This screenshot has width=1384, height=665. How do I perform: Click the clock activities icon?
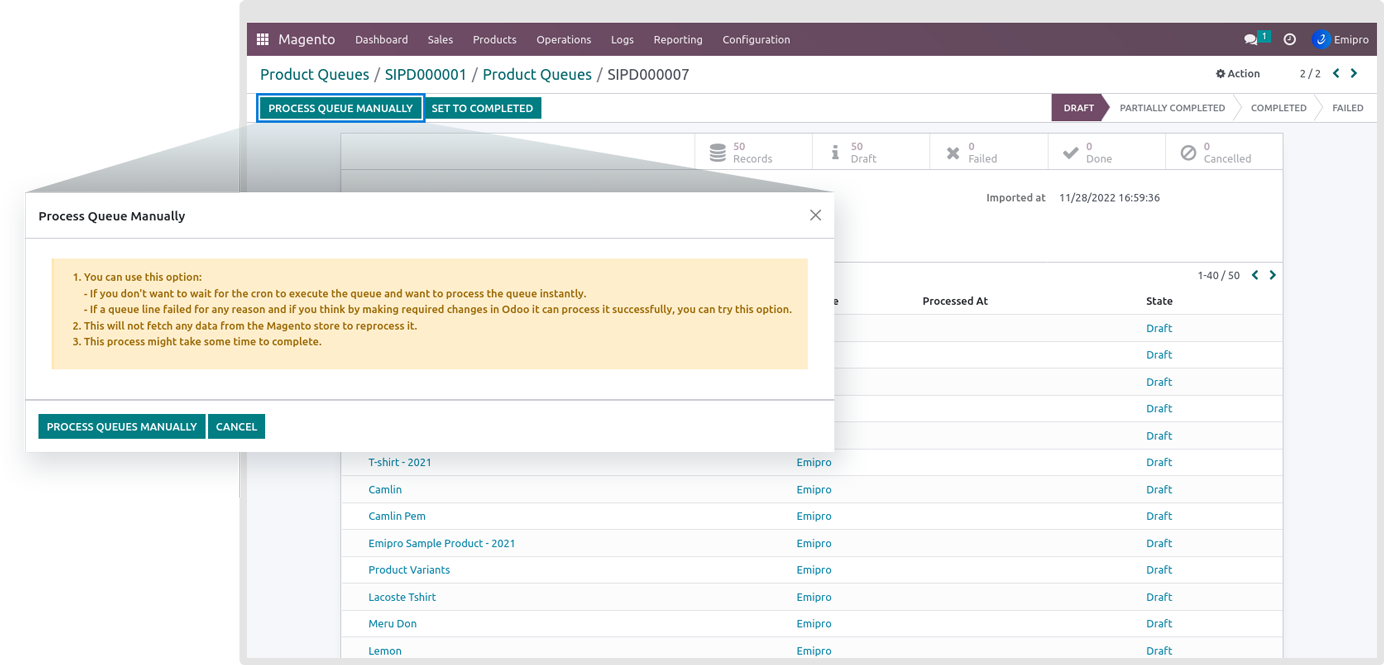[1290, 40]
